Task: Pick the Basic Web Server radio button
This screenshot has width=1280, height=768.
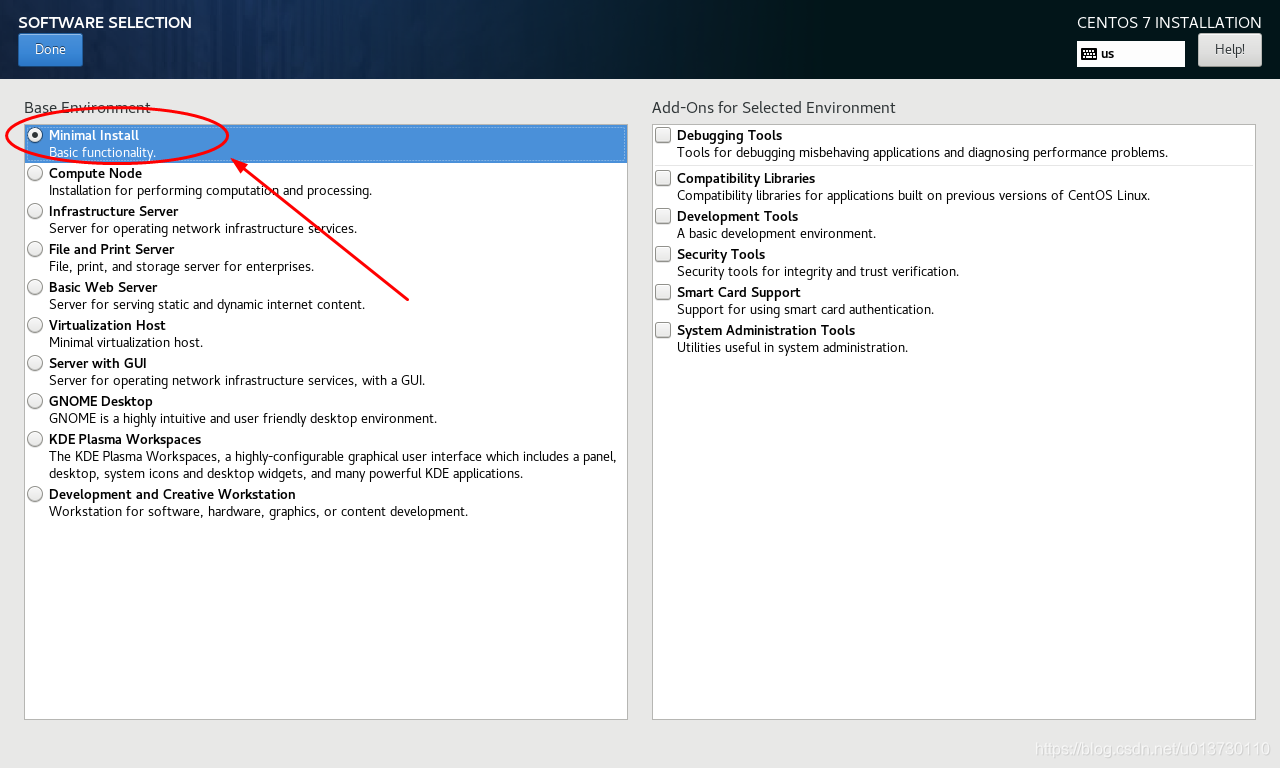Action: [x=35, y=287]
